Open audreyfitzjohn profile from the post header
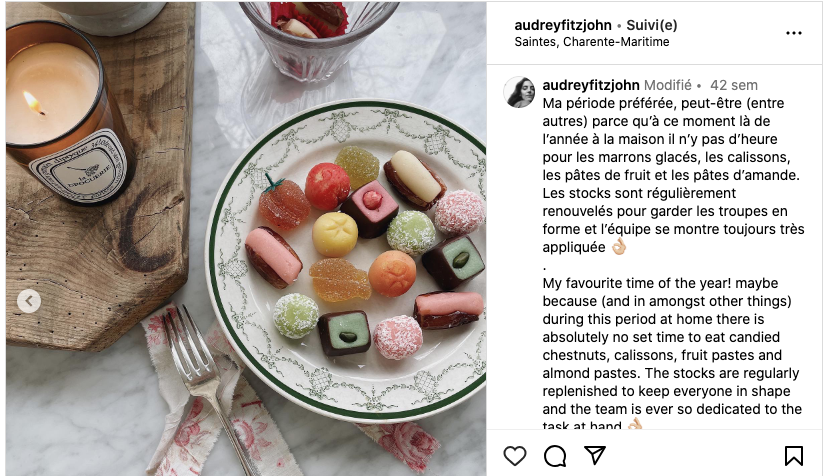Image resolution: width=824 pixels, height=476 pixels. 563,25
